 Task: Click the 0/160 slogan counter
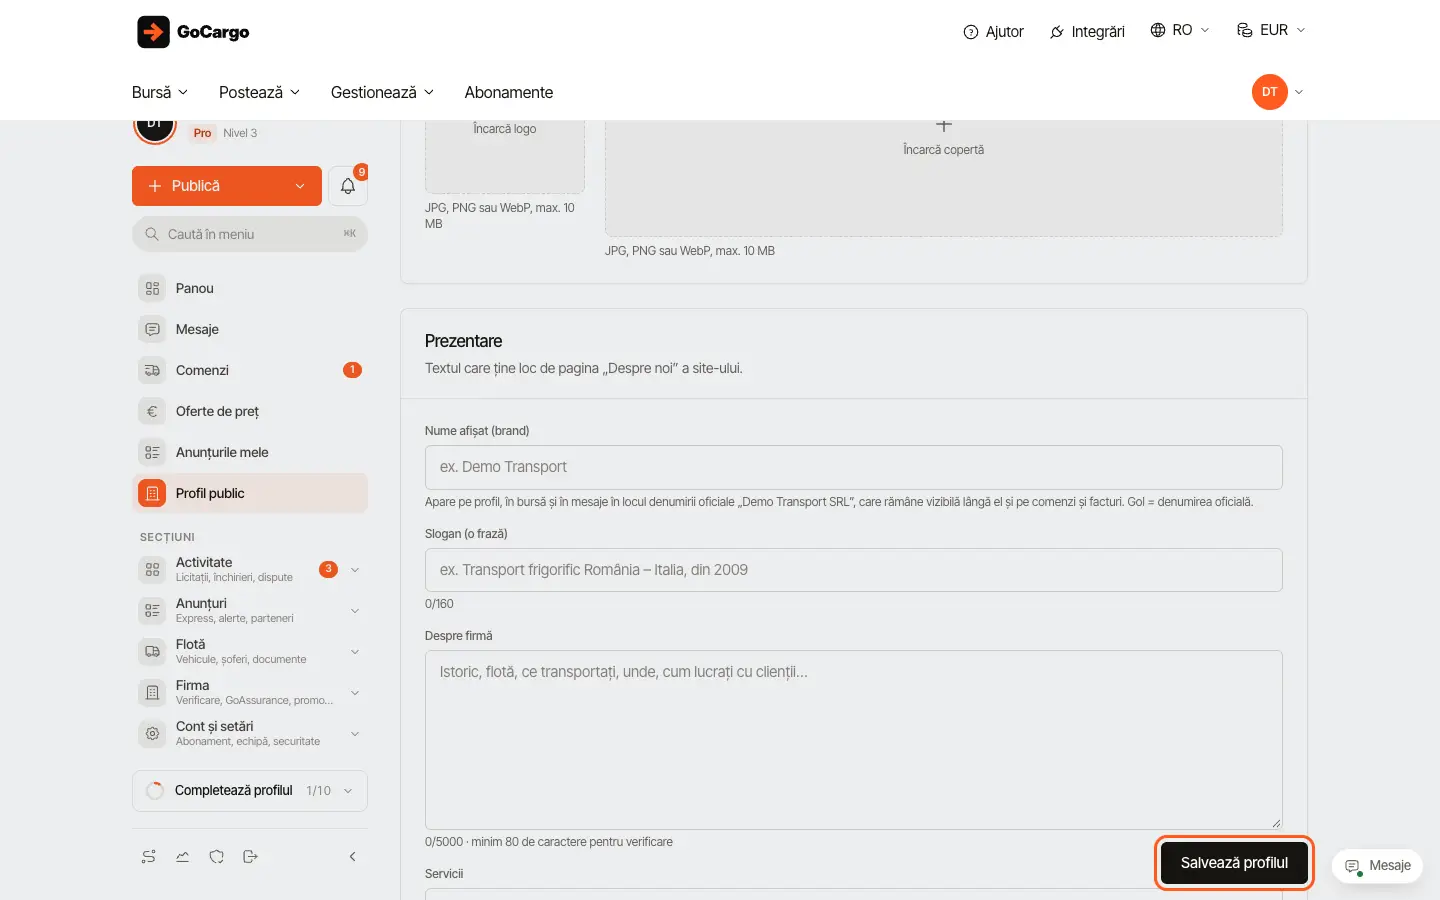439,604
